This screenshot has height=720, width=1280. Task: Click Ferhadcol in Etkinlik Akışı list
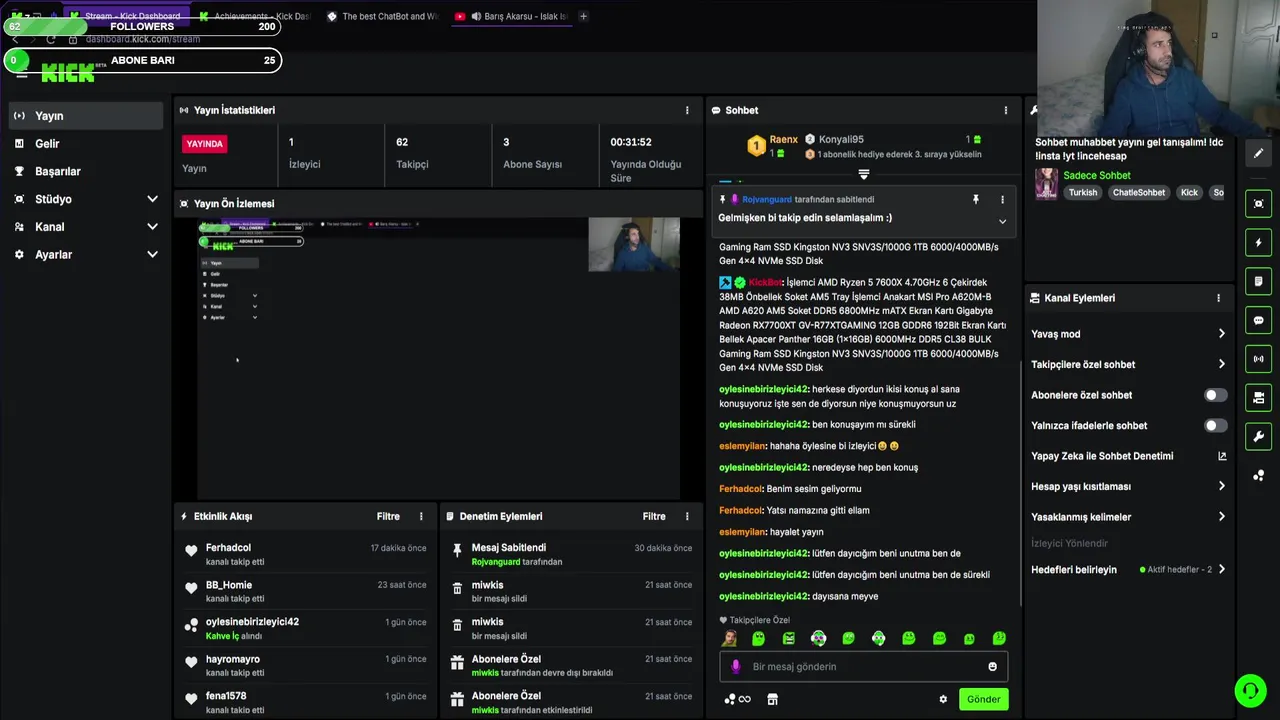click(228, 548)
